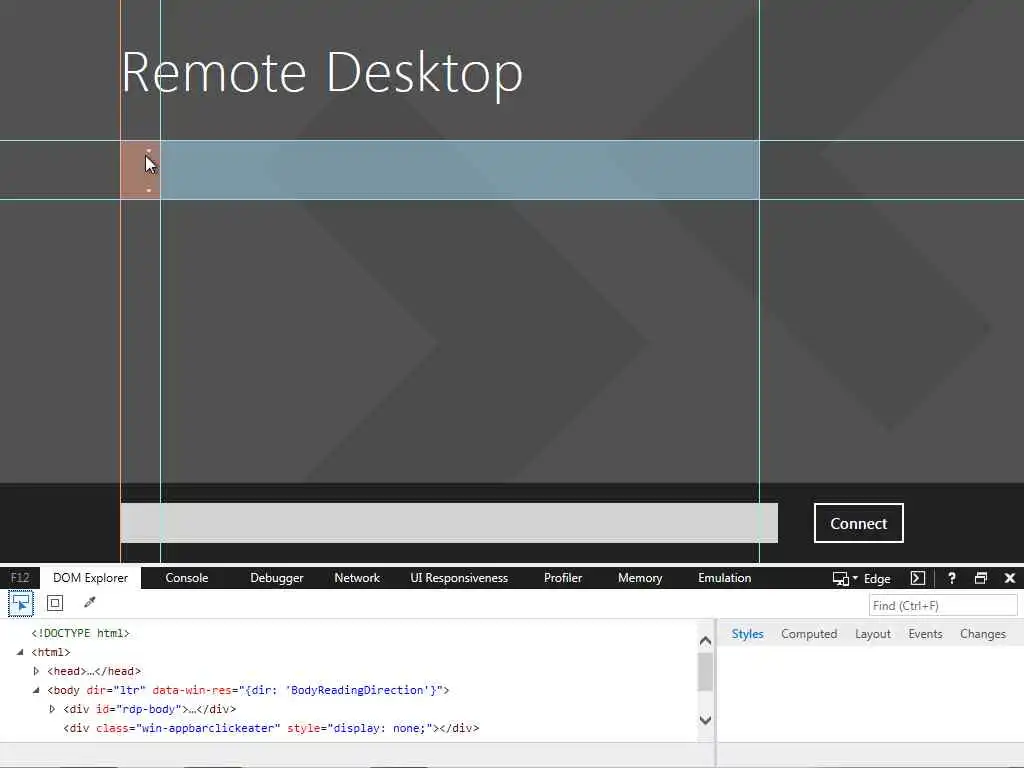
Task: Open the browser profile monitor icon dropdown
Action: click(x=844, y=579)
